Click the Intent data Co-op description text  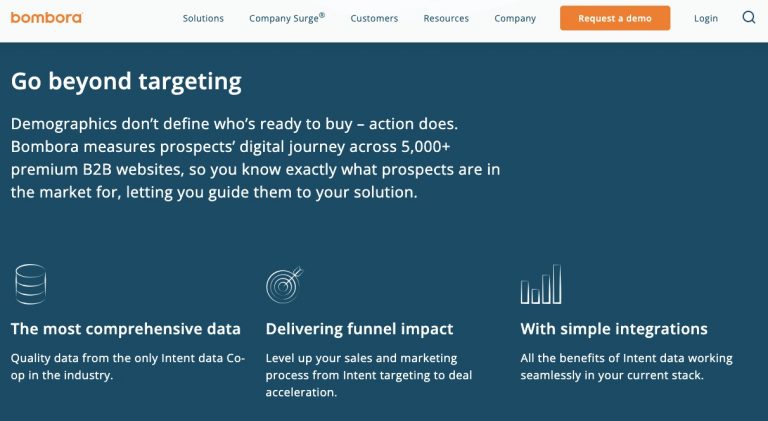point(128,367)
